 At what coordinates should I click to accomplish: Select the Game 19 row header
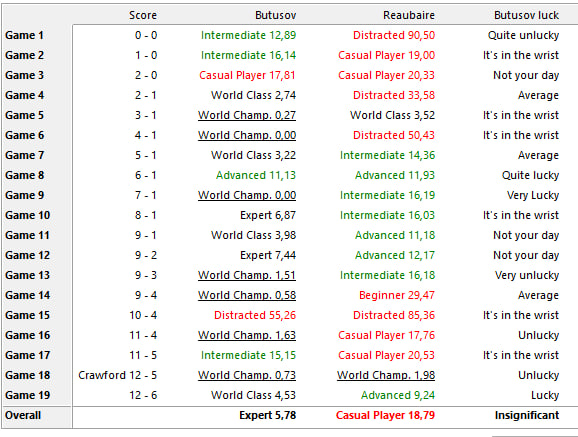pos(28,395)
